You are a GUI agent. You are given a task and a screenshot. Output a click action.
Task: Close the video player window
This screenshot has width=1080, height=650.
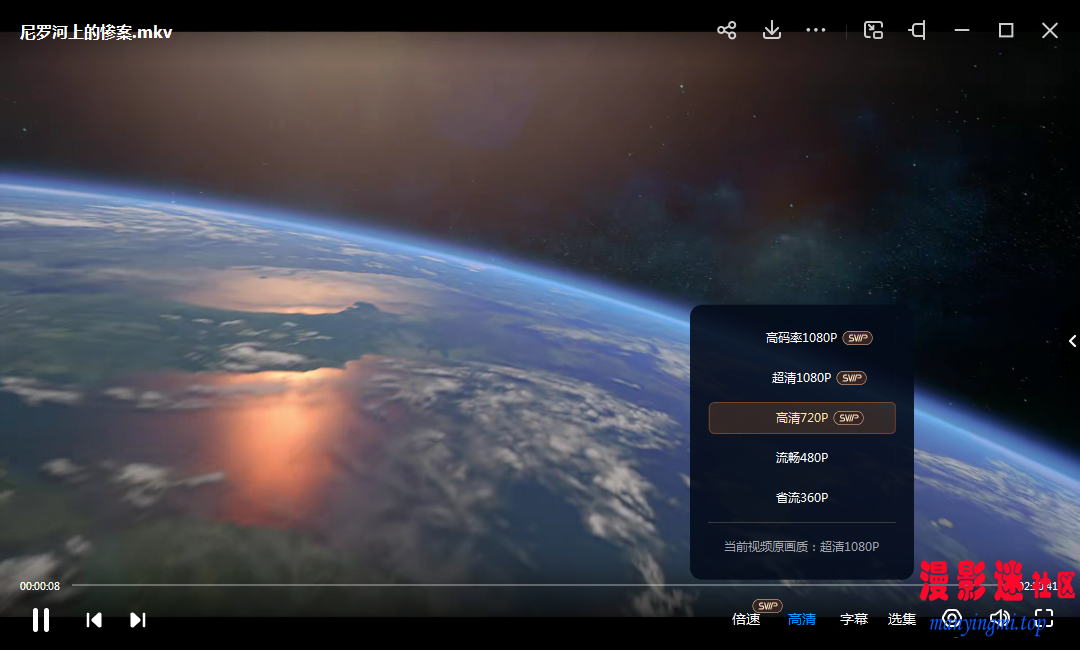[1050, 30]
